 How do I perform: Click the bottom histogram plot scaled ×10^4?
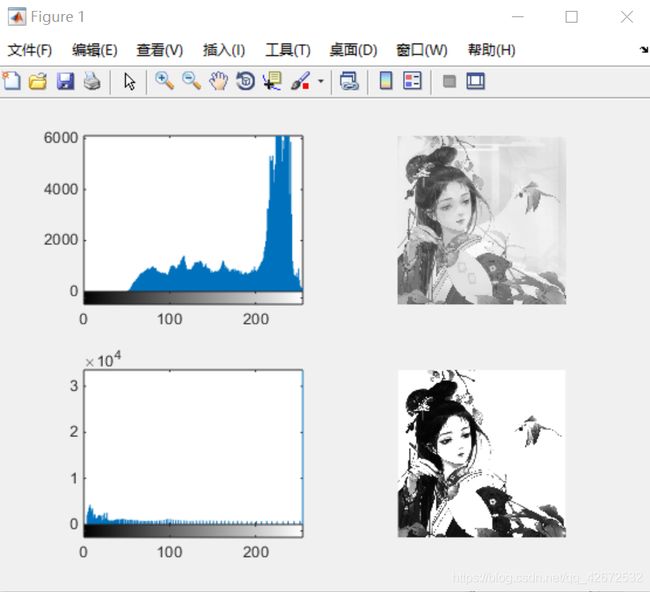pyautogui.click(x=193, y=447)
